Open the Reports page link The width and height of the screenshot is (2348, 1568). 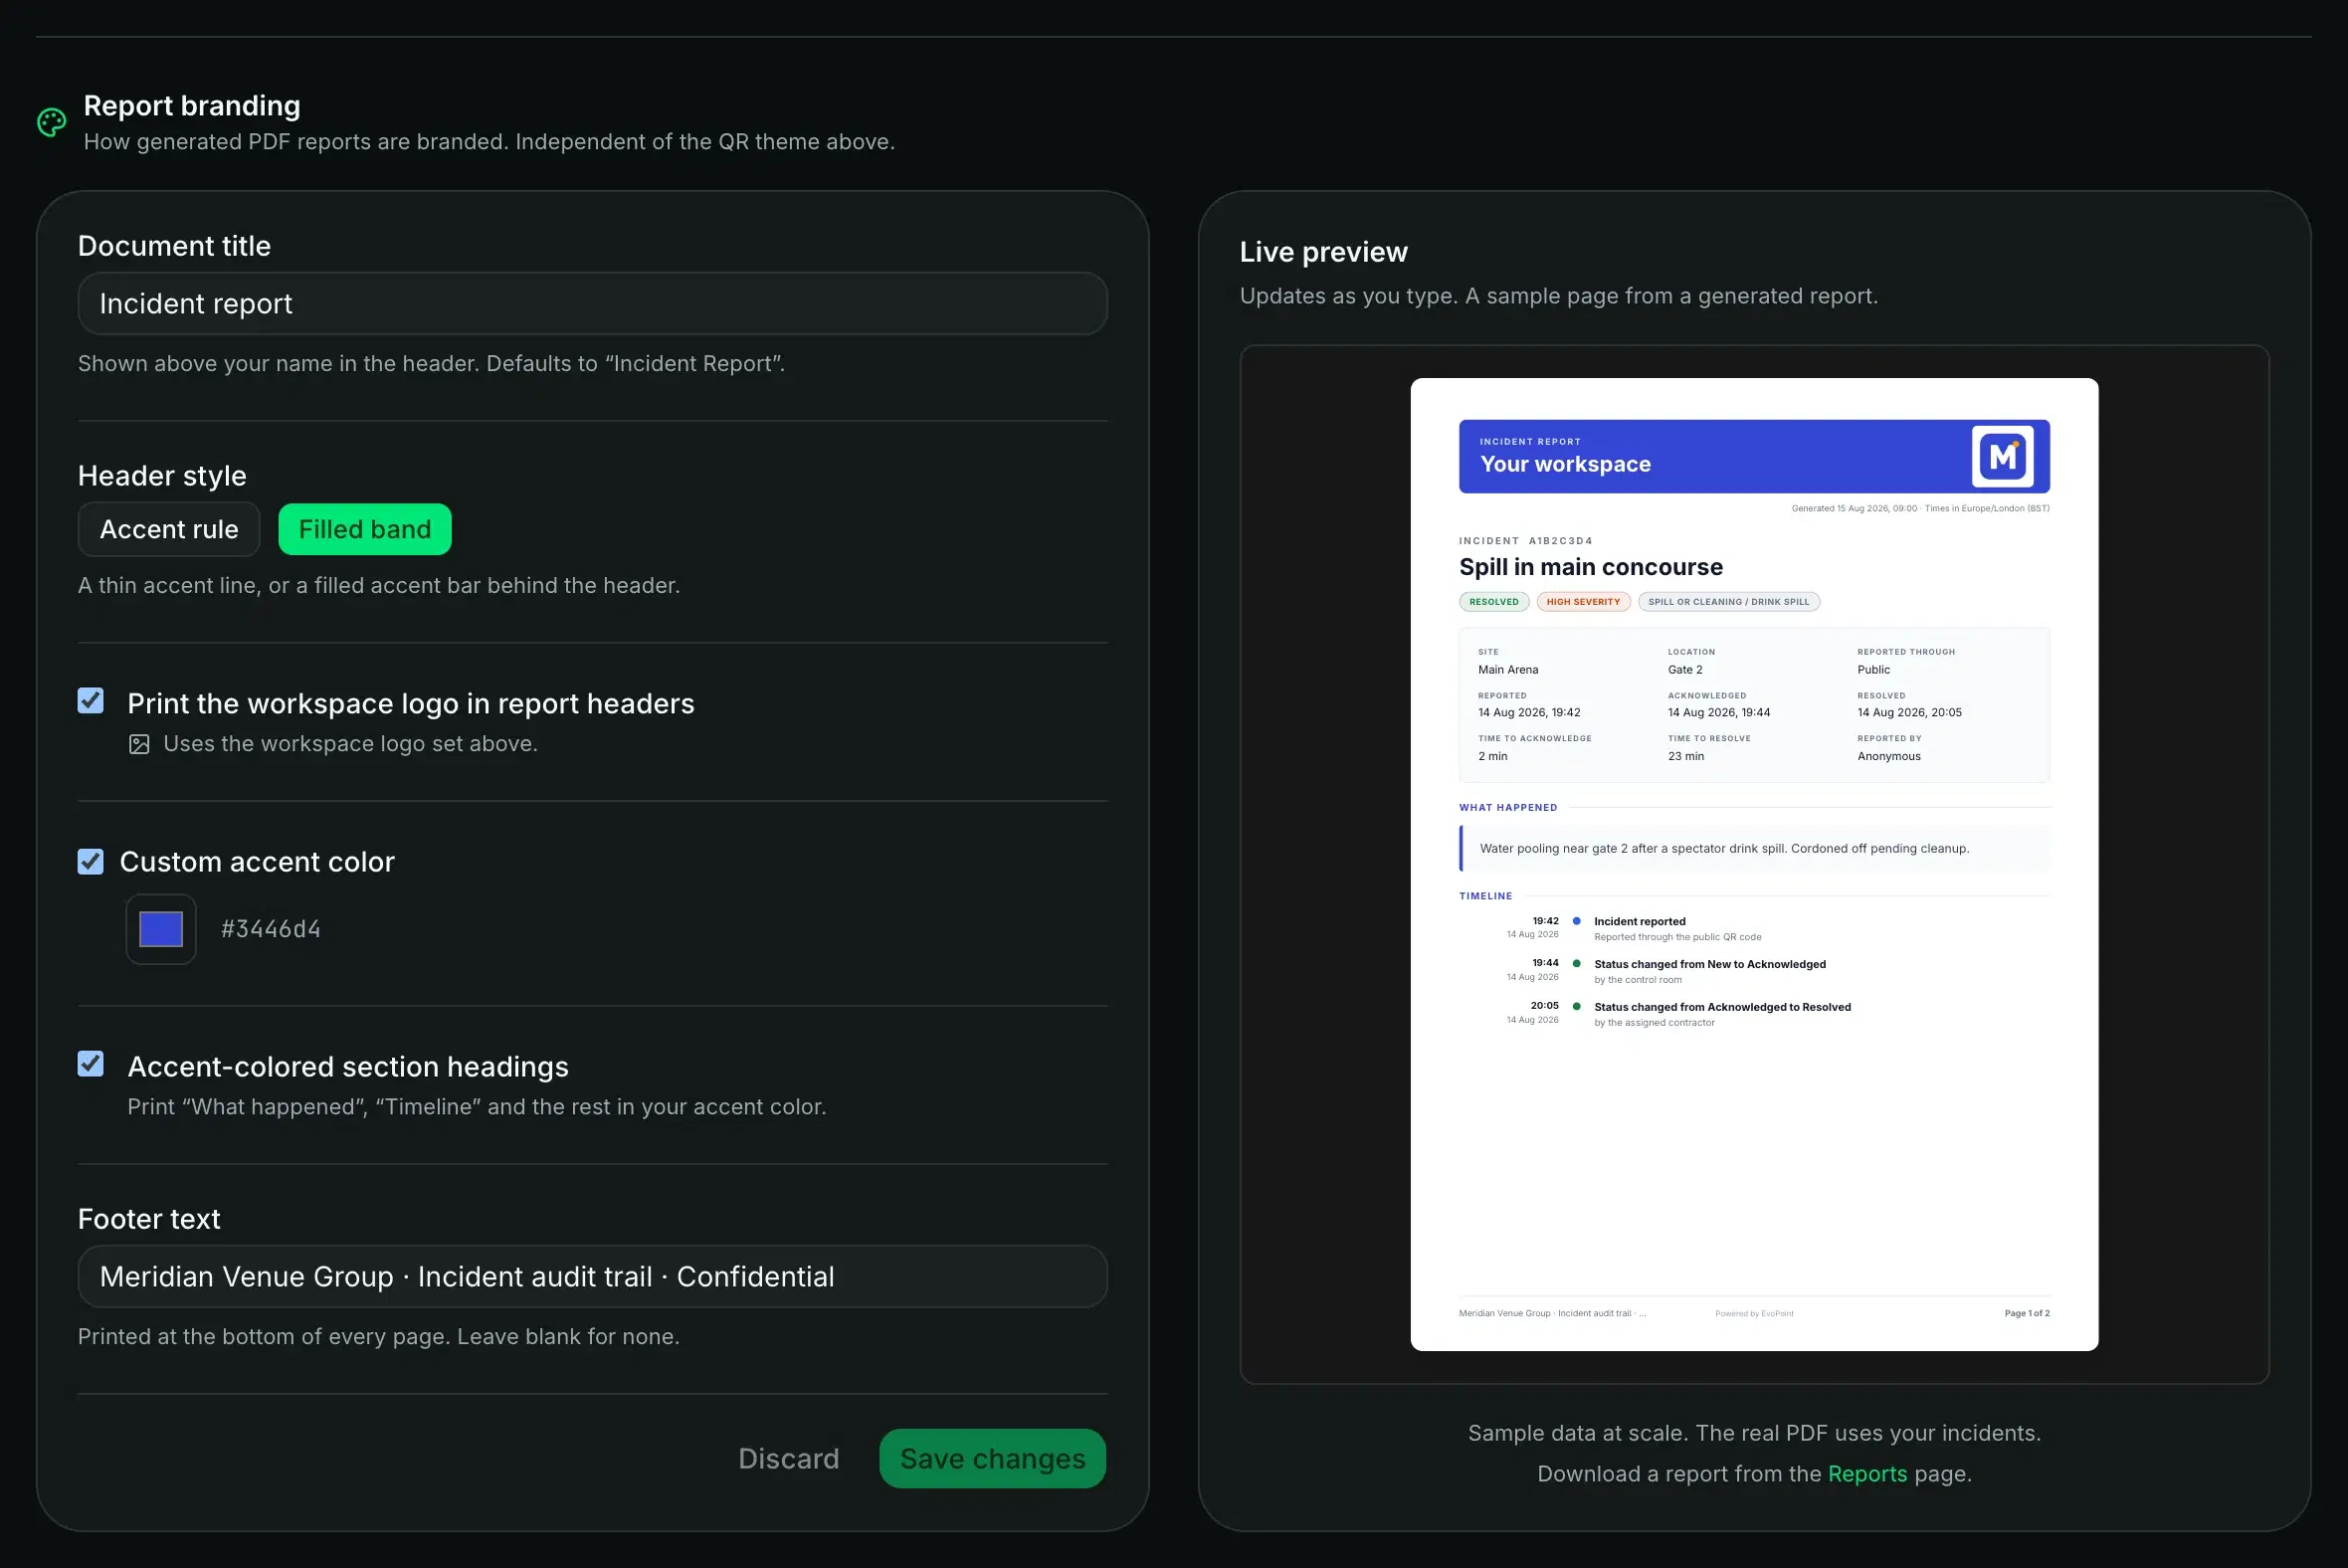pyautogui.click(x=1867, y=1474)
